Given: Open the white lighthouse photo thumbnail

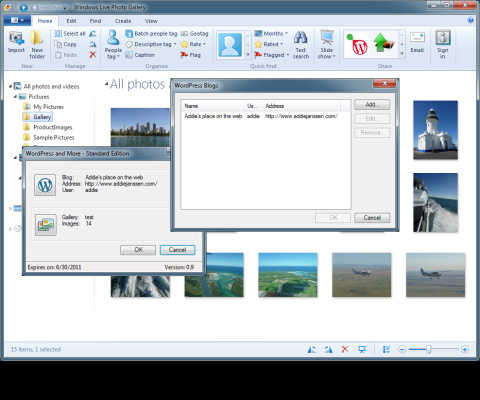Looking at the screenshot, I should (435, 130).
